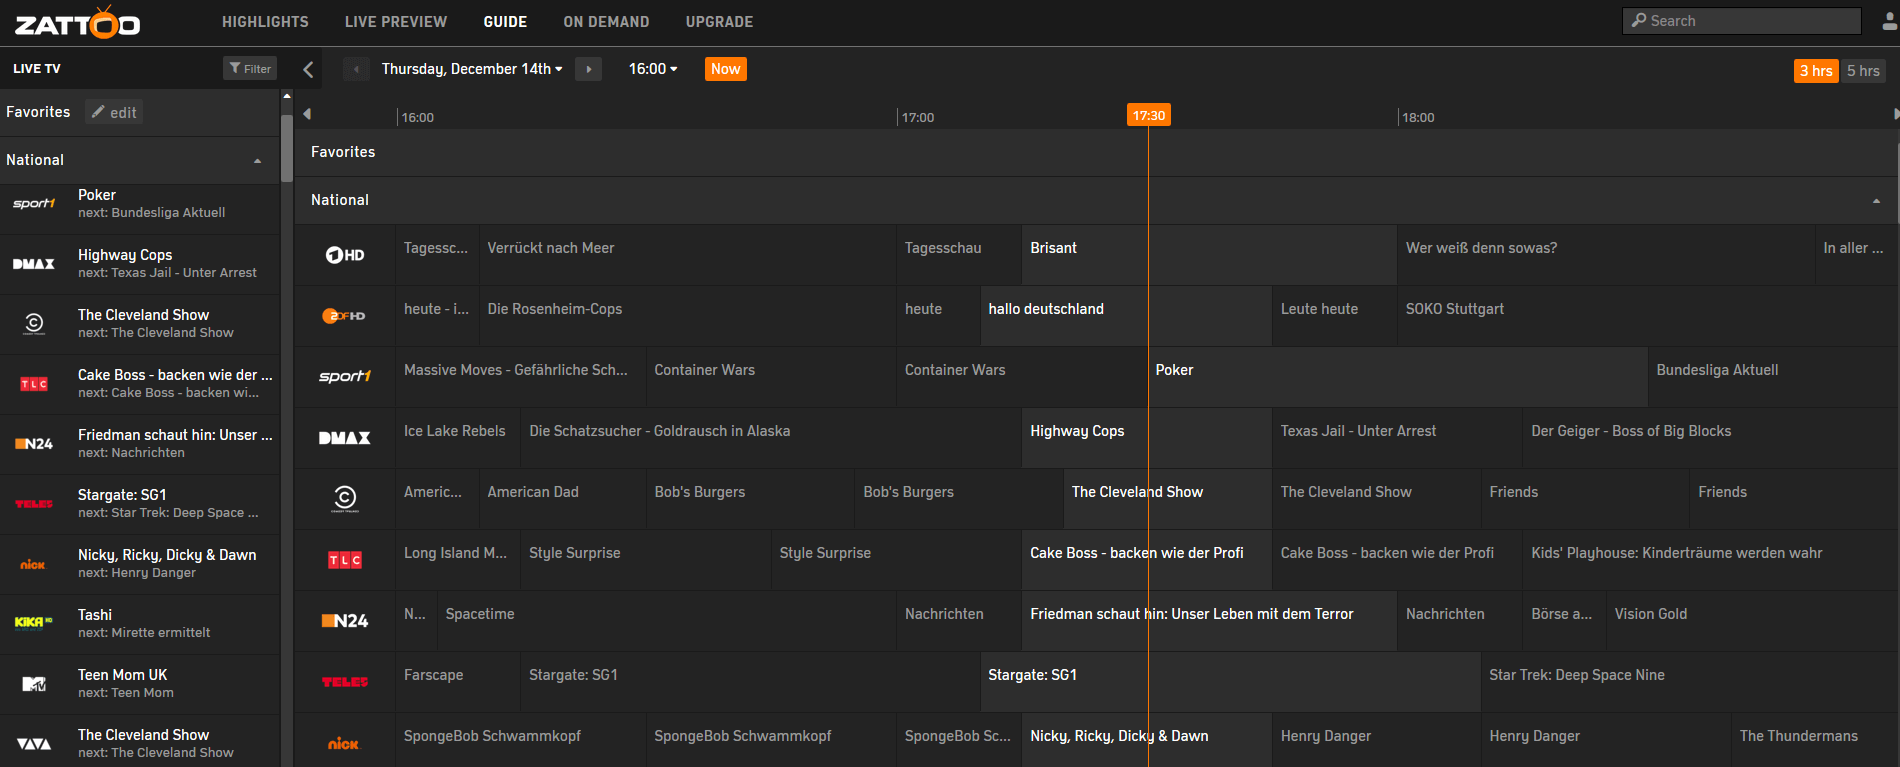Click the 17:30 current time marker

coord(1148,115)
